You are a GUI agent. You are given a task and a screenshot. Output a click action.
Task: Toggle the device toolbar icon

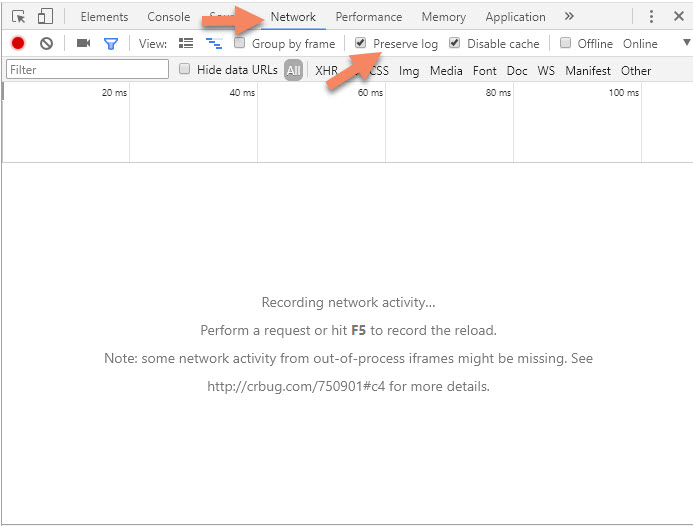click(45, 17)
